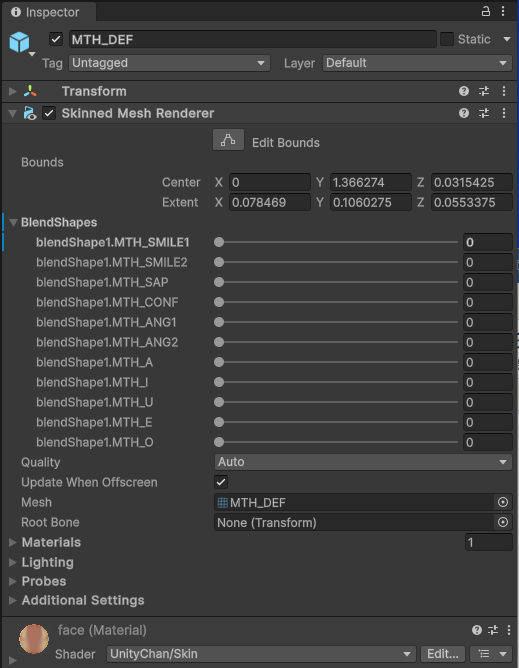Click the Inspector lock icon
This screenshot has width=519, height=668.
coord(485,12)
